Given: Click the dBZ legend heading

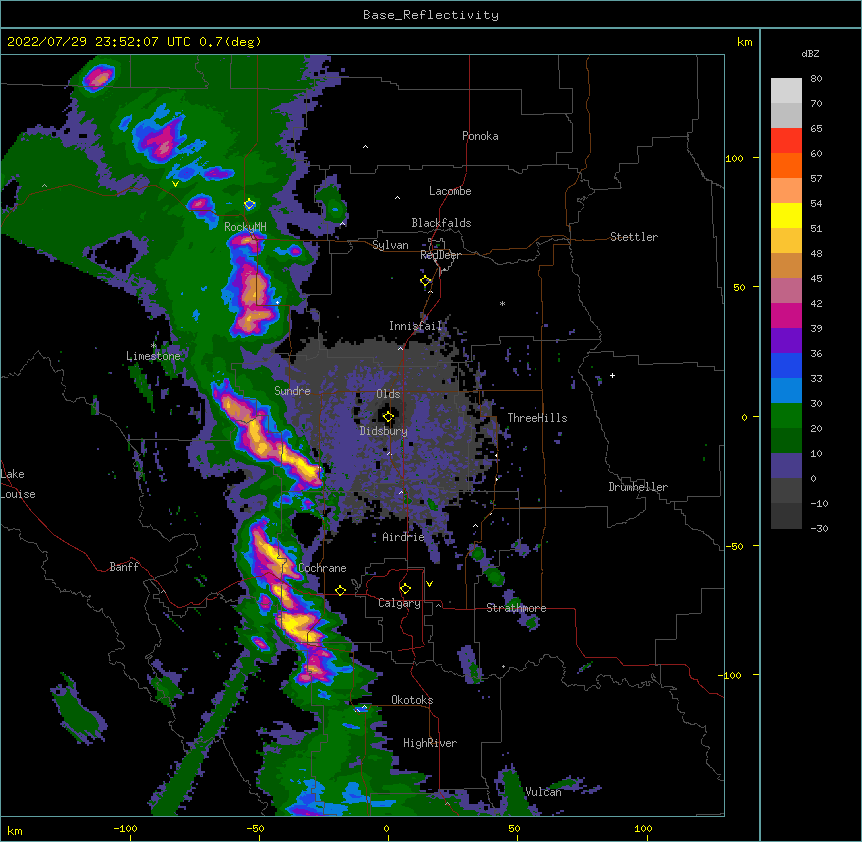Looking at the screenshot, I should point(810,53).
